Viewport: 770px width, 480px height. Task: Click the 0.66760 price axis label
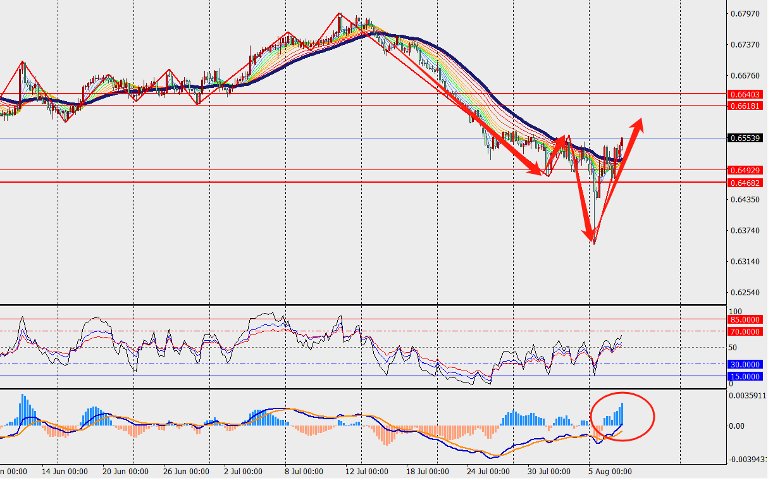point(744,76)
